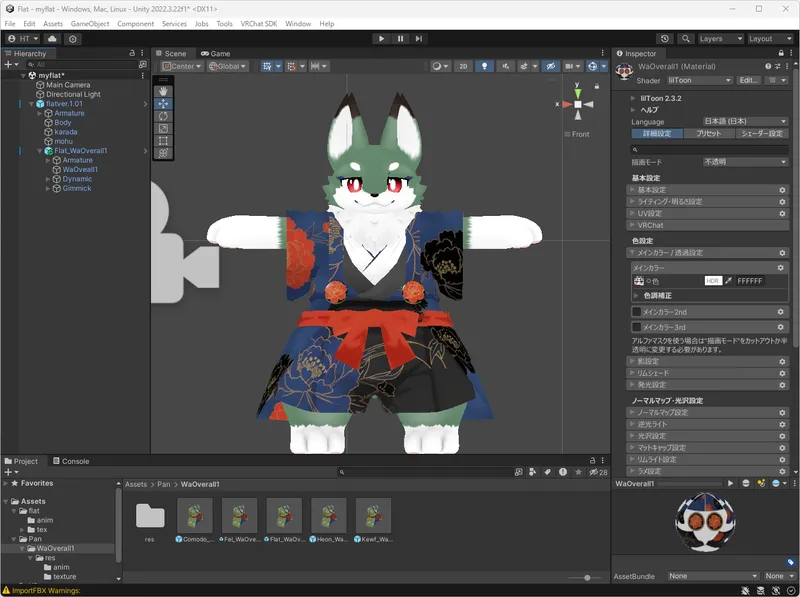800x597 pixels.
Task: Enable メインカラー 2nd checkbox
Action: coord(636,312)
